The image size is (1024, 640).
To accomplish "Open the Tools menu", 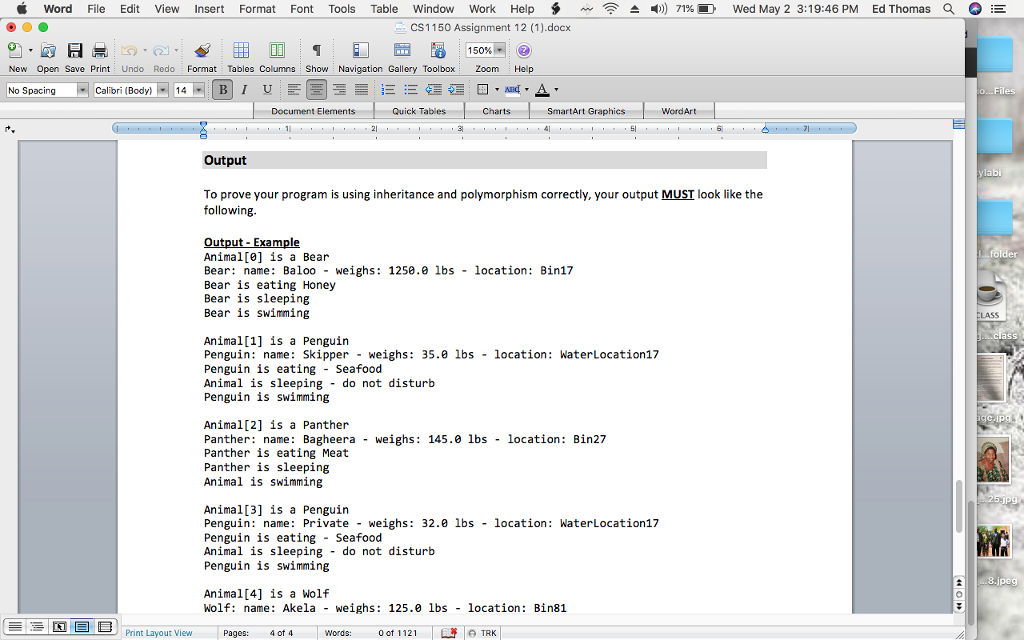I will [341, 8].
